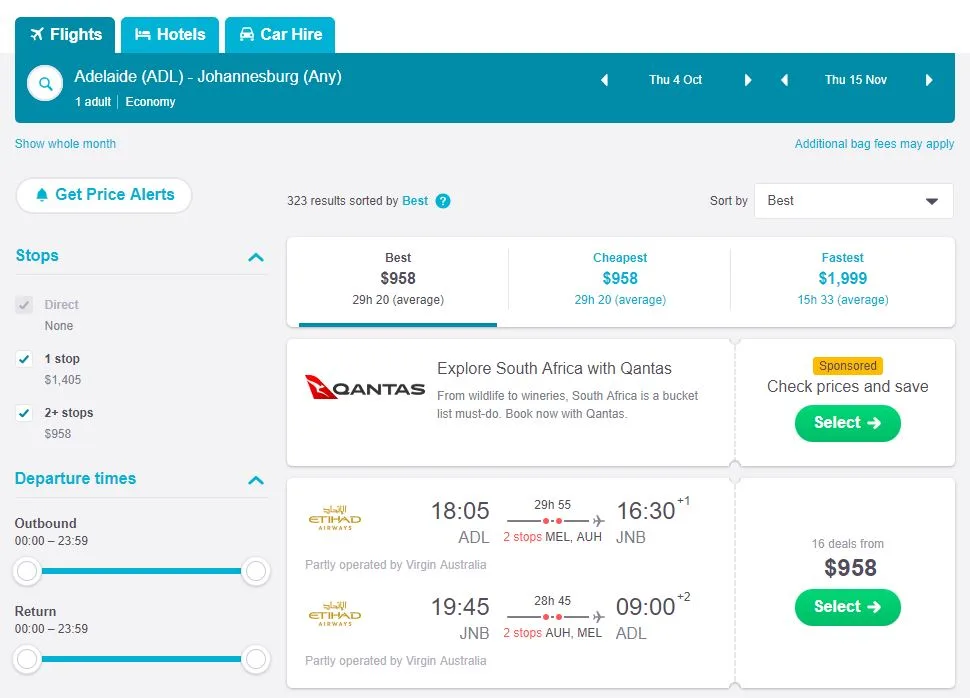
Task: Go to previous return date arrow
Action: click(x=785, y=80)
